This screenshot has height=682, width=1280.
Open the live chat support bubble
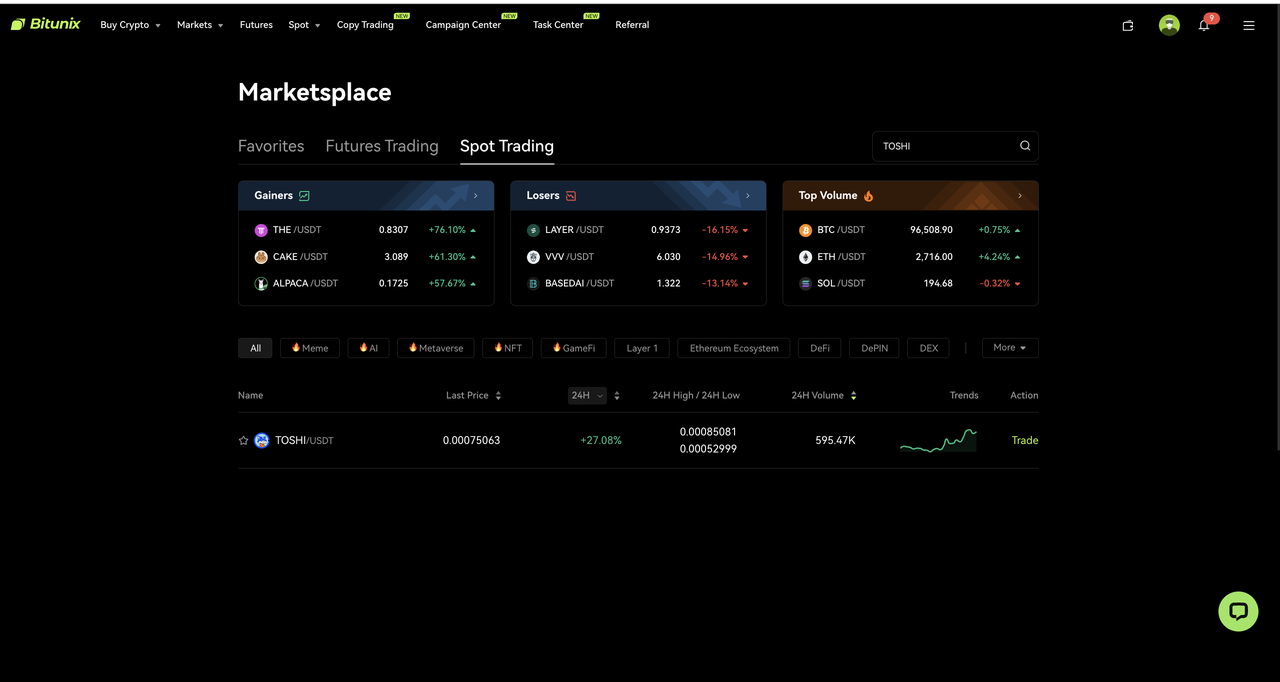click(x=1238, y=611)
